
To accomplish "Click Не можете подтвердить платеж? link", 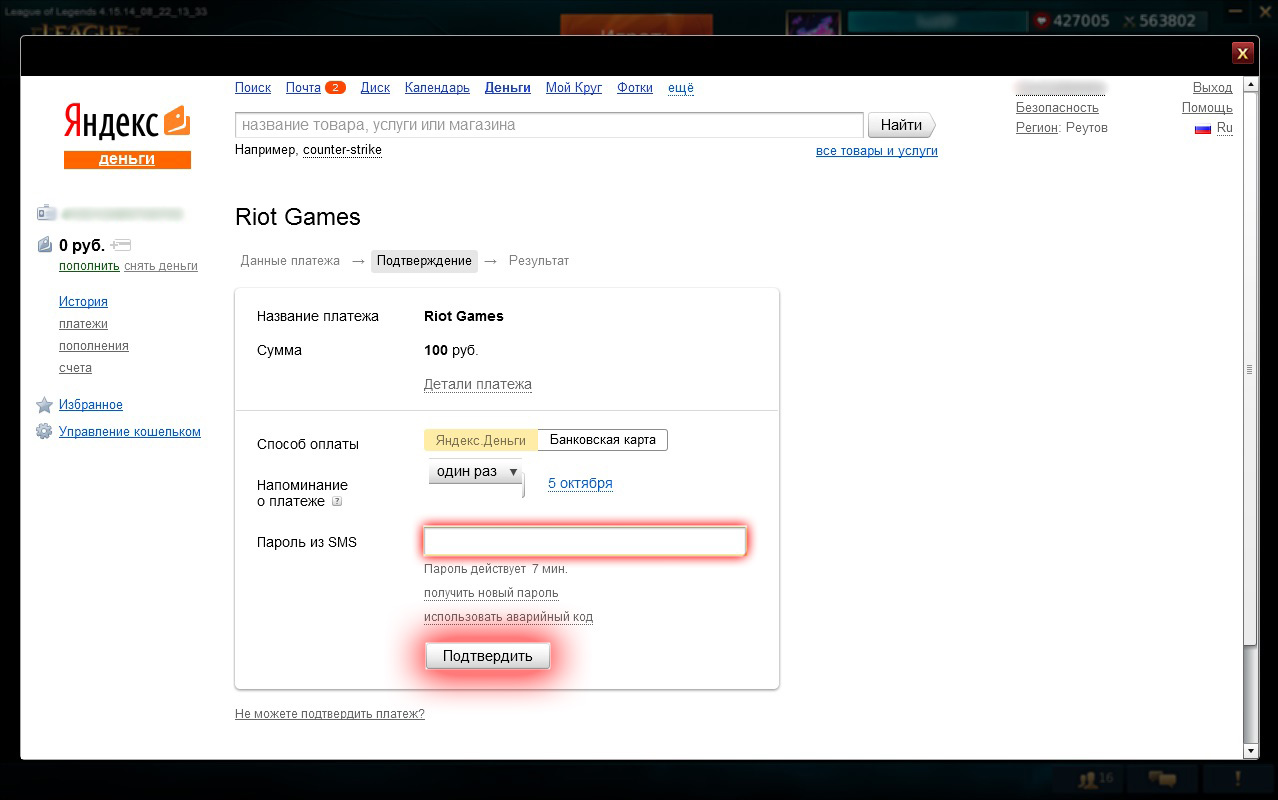I will [x=330, y=714].
